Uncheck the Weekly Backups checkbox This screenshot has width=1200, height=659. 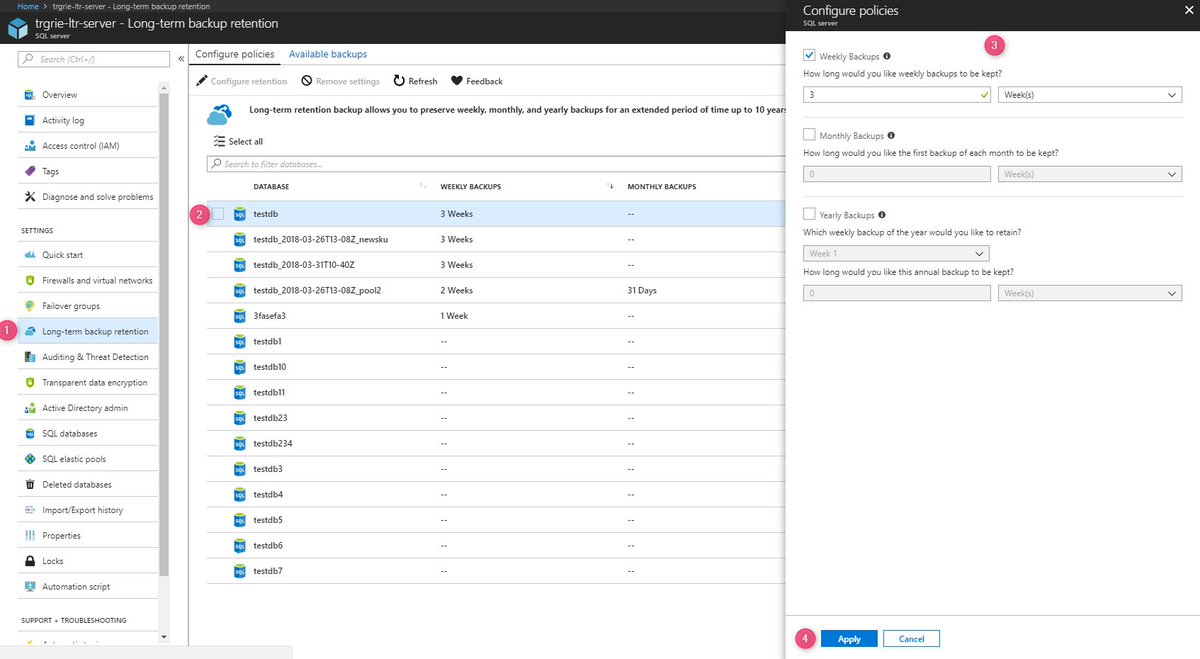click(810, 56)
